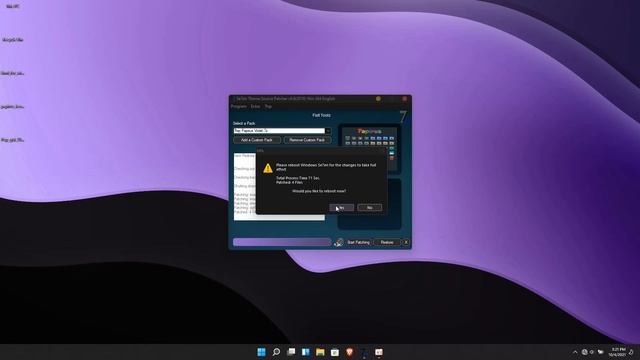Open the Extras menu
The width and height of the screenshot is (640, 360).
[x=256, y=107]
